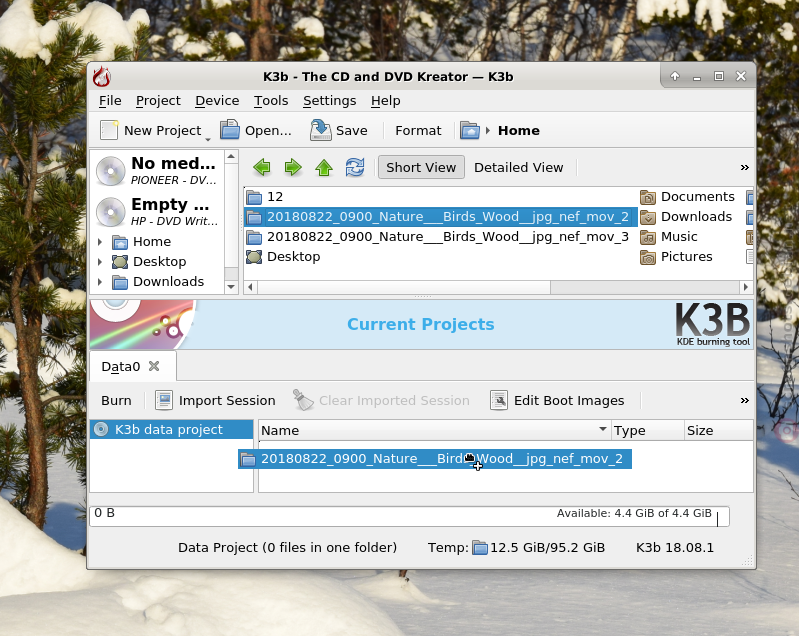The width and height of the screenshot is (799, 636).
Task: Select K3b data project root
Action: coord(171,430)
